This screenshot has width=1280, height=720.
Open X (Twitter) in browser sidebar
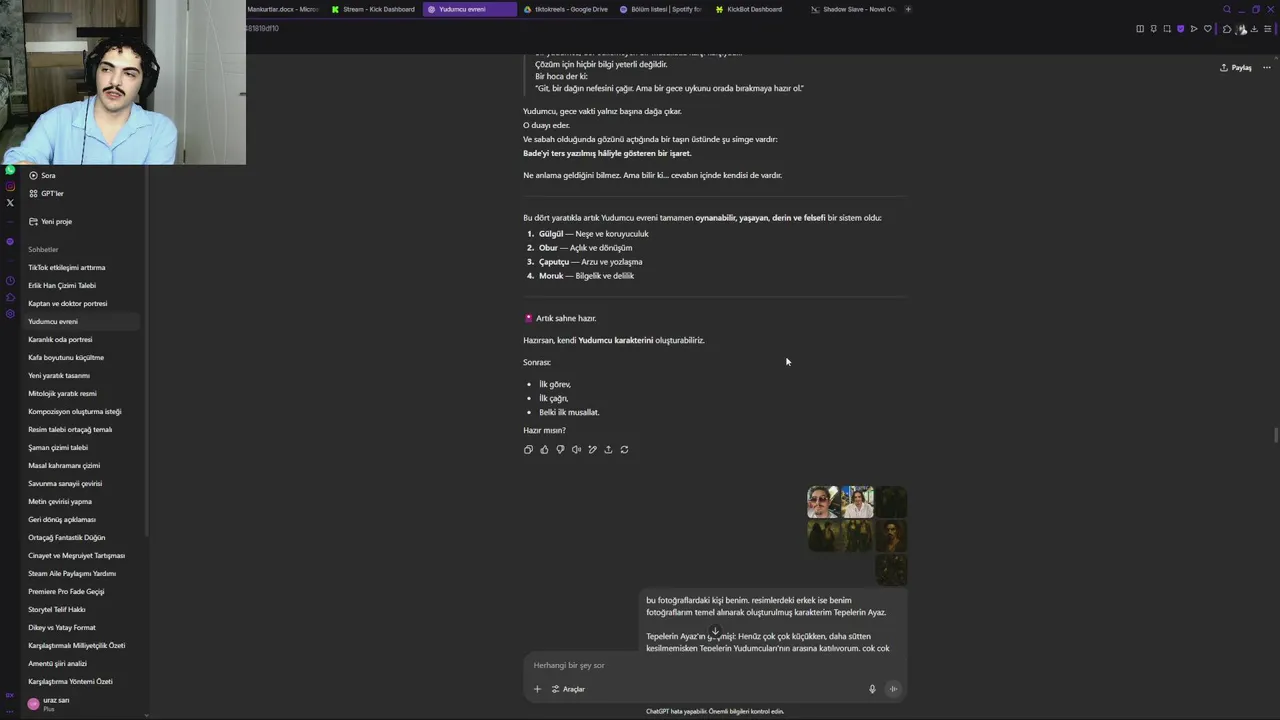[x=10, y=203]
